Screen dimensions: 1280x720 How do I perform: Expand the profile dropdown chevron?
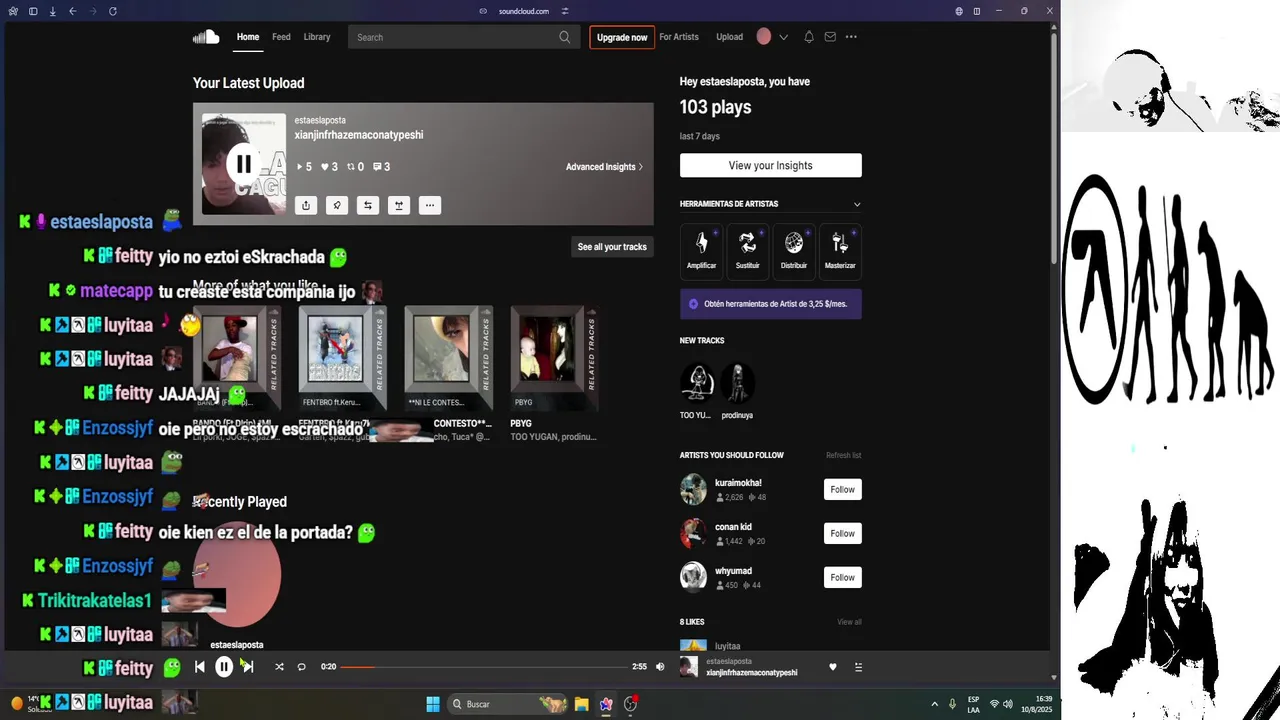pos(783,37)
